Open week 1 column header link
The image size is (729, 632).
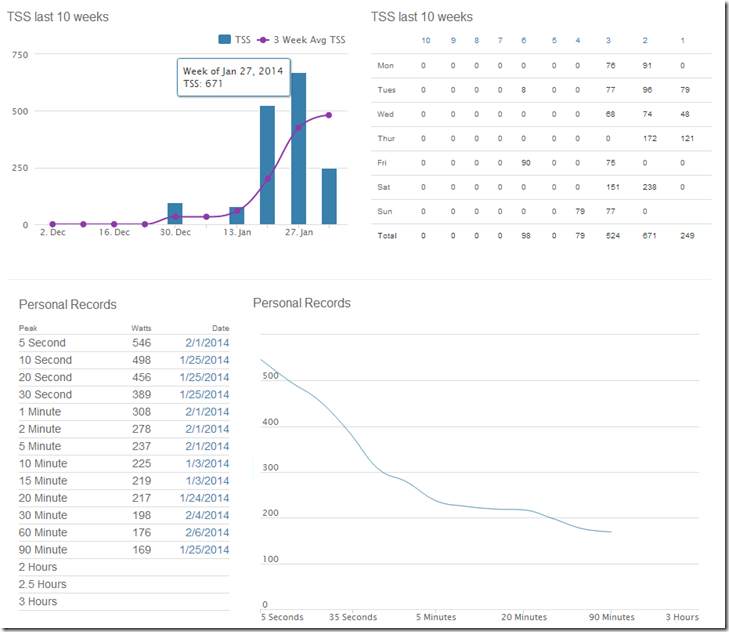click(683, 40)
